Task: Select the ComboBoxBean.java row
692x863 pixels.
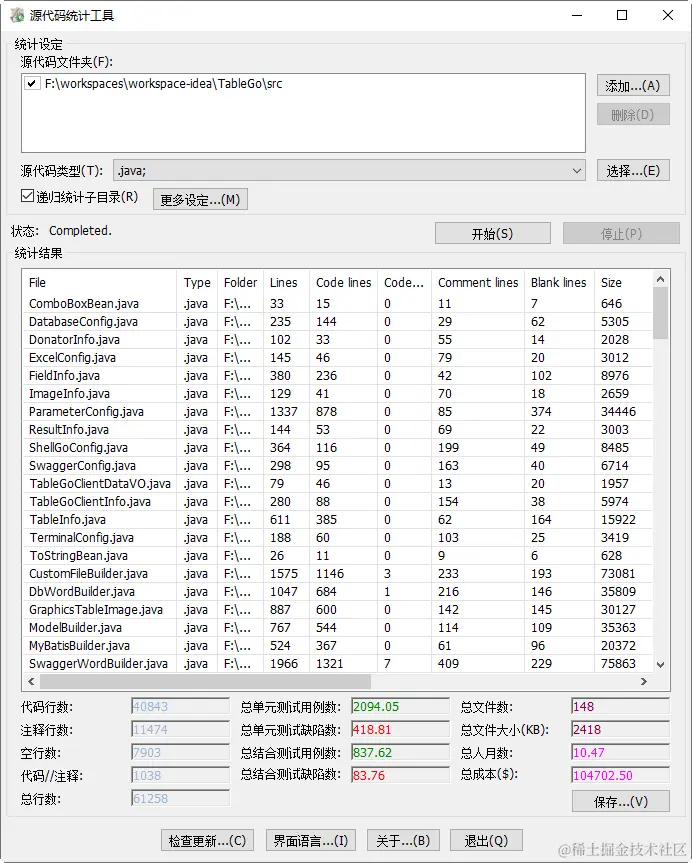Action: 337,303
